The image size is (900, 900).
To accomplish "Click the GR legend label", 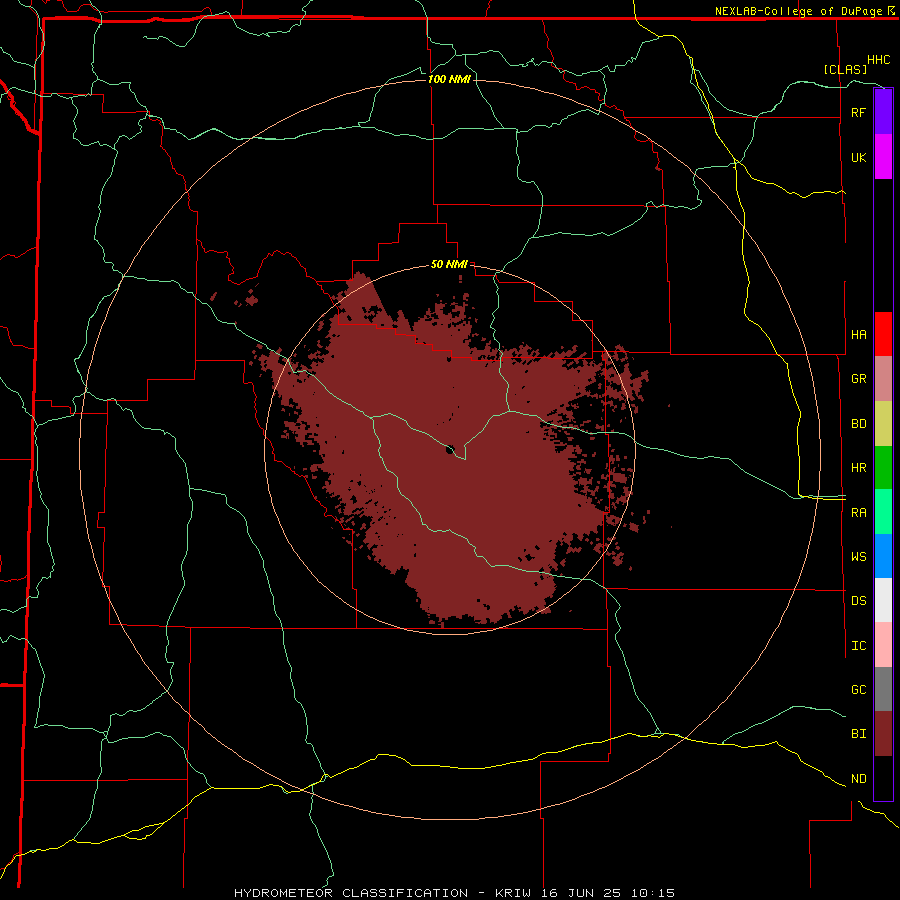I will (x=858, y=379).
